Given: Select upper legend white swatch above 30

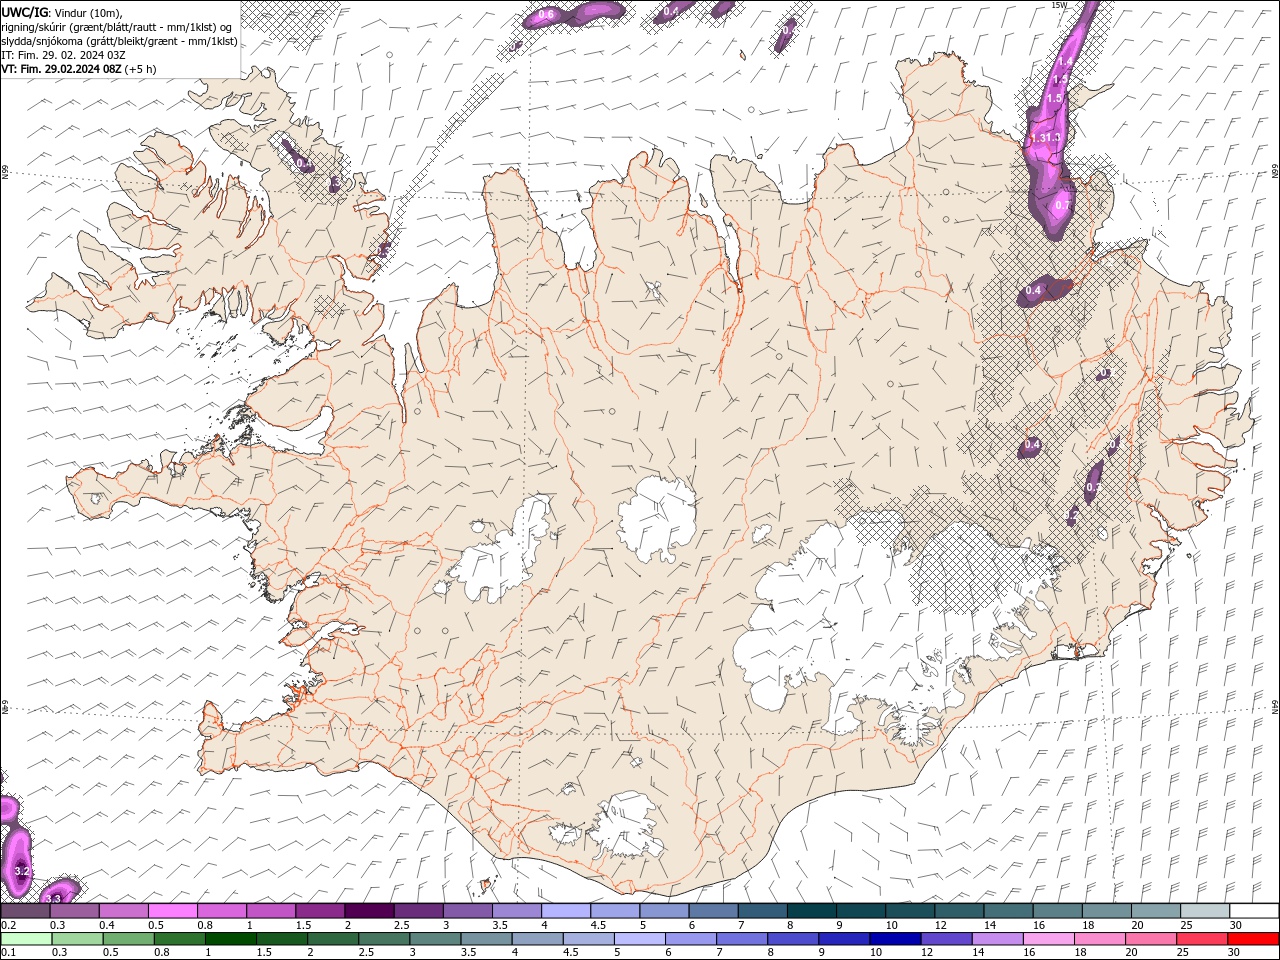Looking at the screenshot, I should point(1254,911).
